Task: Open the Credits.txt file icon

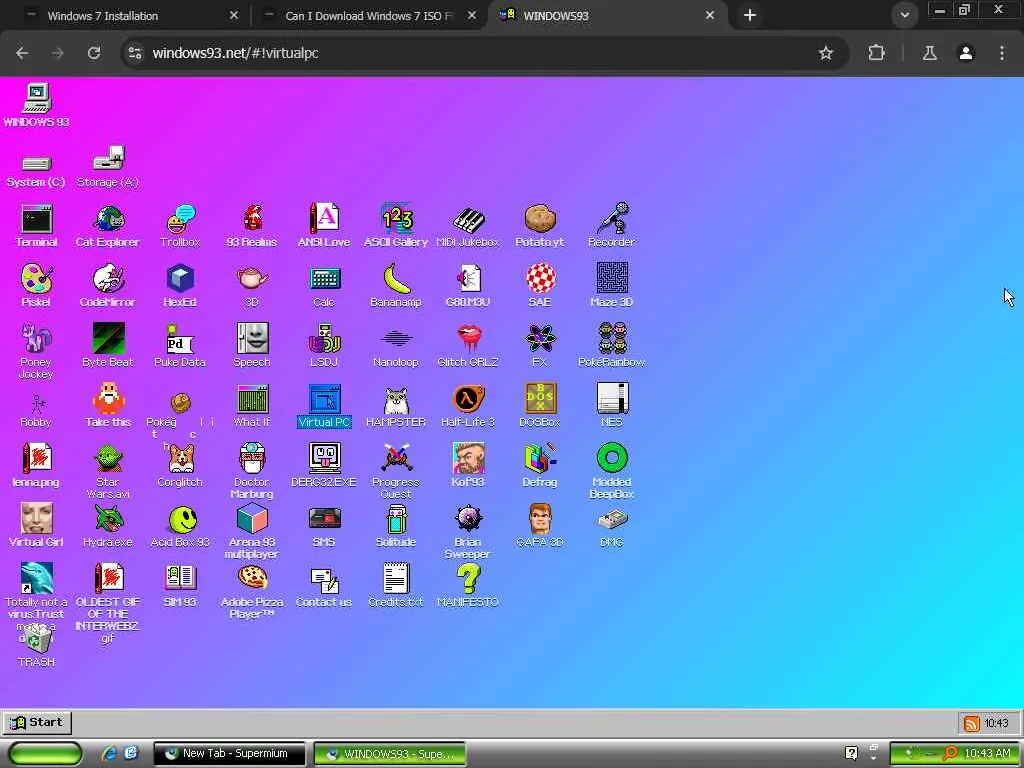Action: pos(396,586)
